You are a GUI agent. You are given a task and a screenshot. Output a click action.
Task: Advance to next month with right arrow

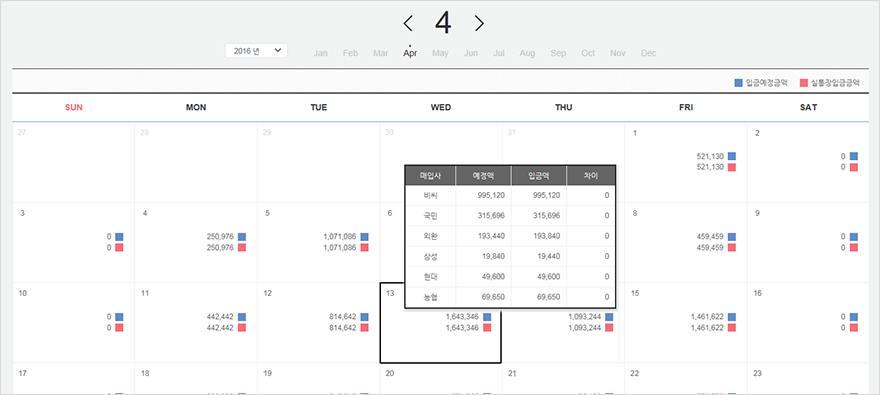point(479,23)
